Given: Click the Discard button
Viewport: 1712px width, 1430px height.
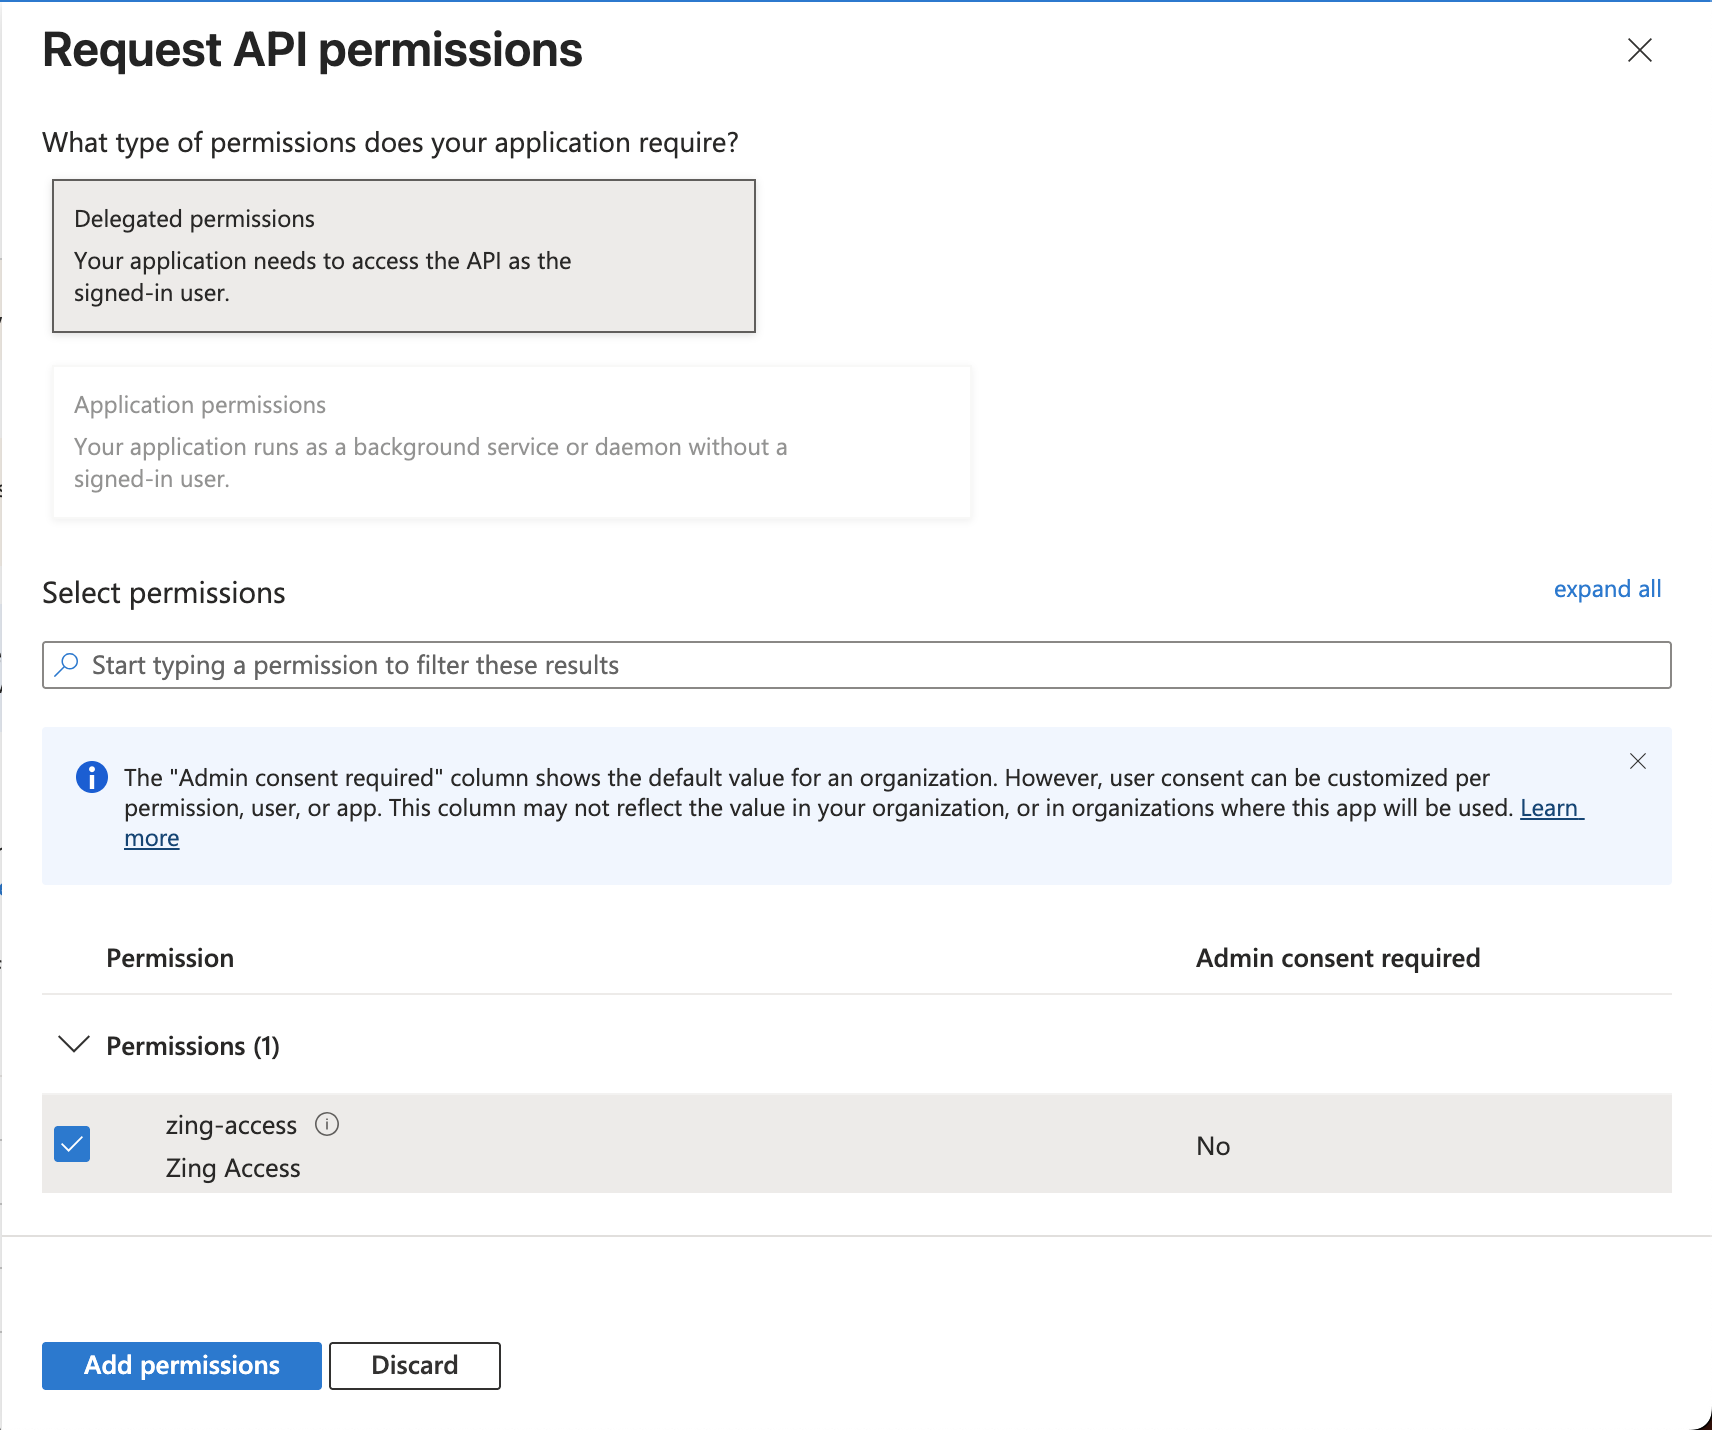Looking at the screenshot, I should [x=414, y=1365].
